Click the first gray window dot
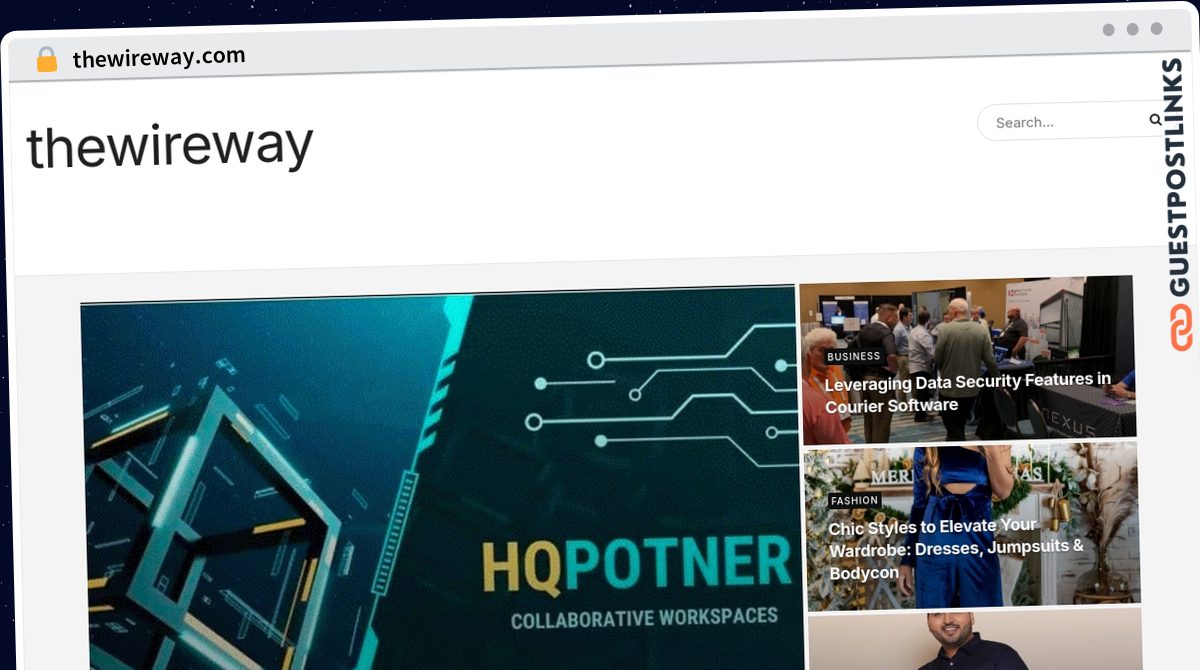 tap(1108, 30)
